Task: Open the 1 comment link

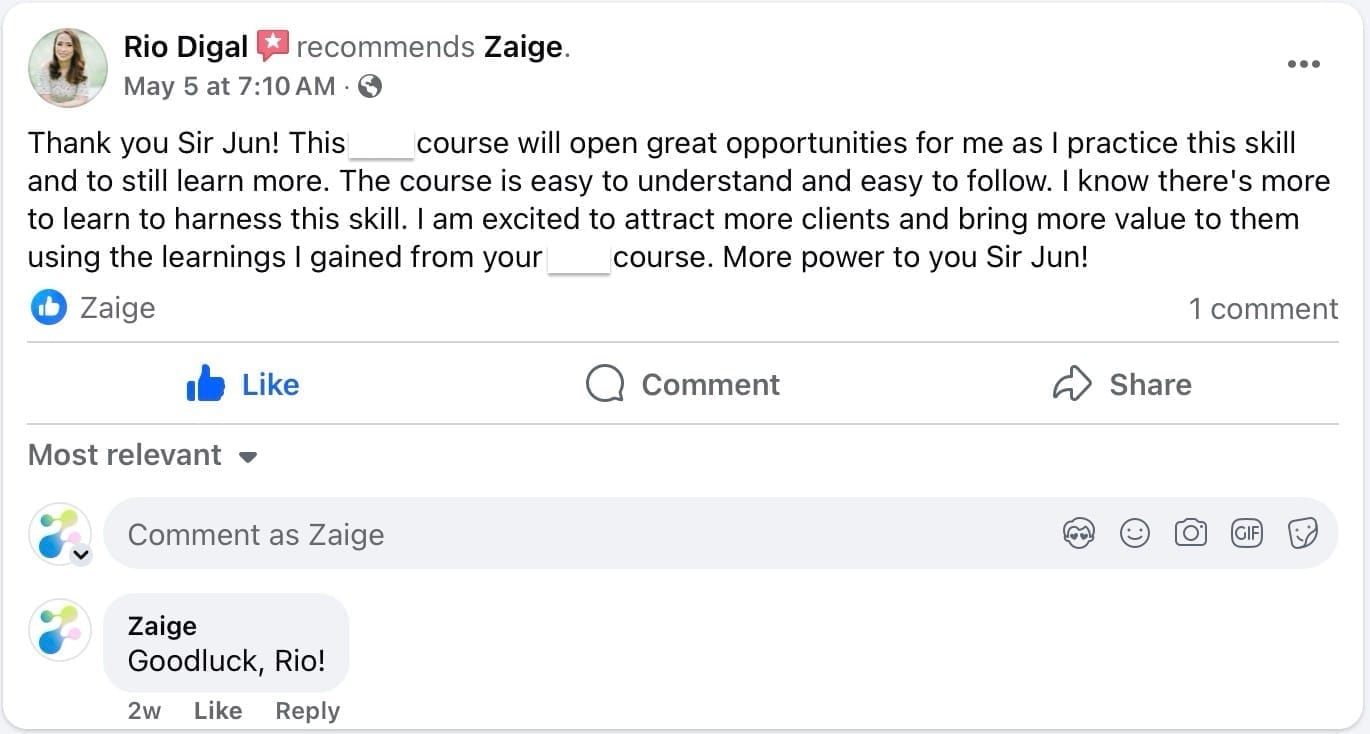Action: [1262, 309]
